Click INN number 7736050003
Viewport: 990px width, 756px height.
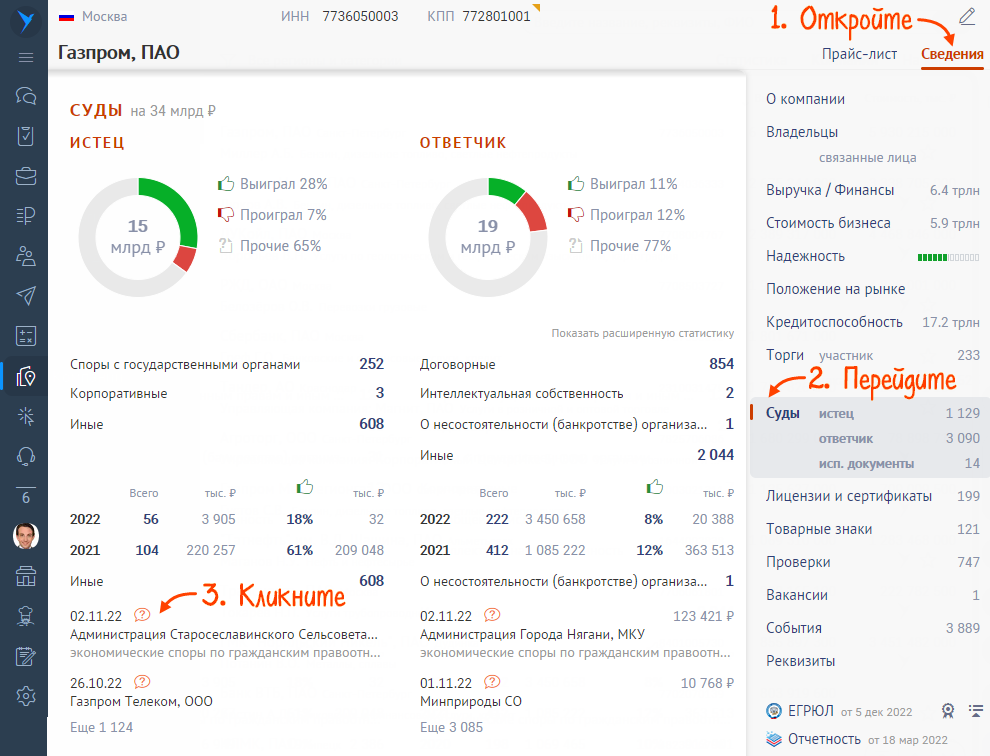click(x=360, y=16)
